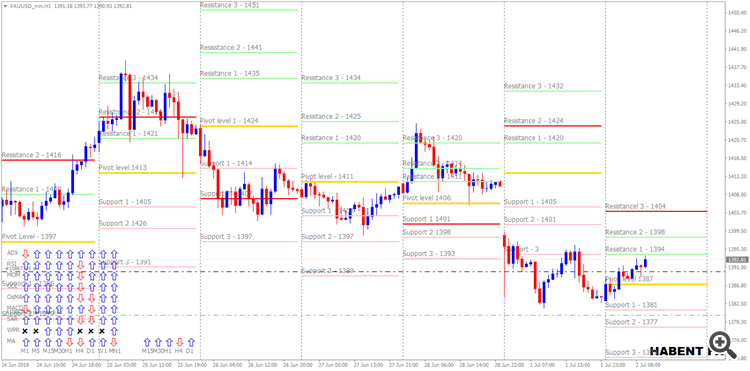750x371 pixels.
Task: Select the 'Pivot level 1 - 1424' label
Action: point(229,121)
